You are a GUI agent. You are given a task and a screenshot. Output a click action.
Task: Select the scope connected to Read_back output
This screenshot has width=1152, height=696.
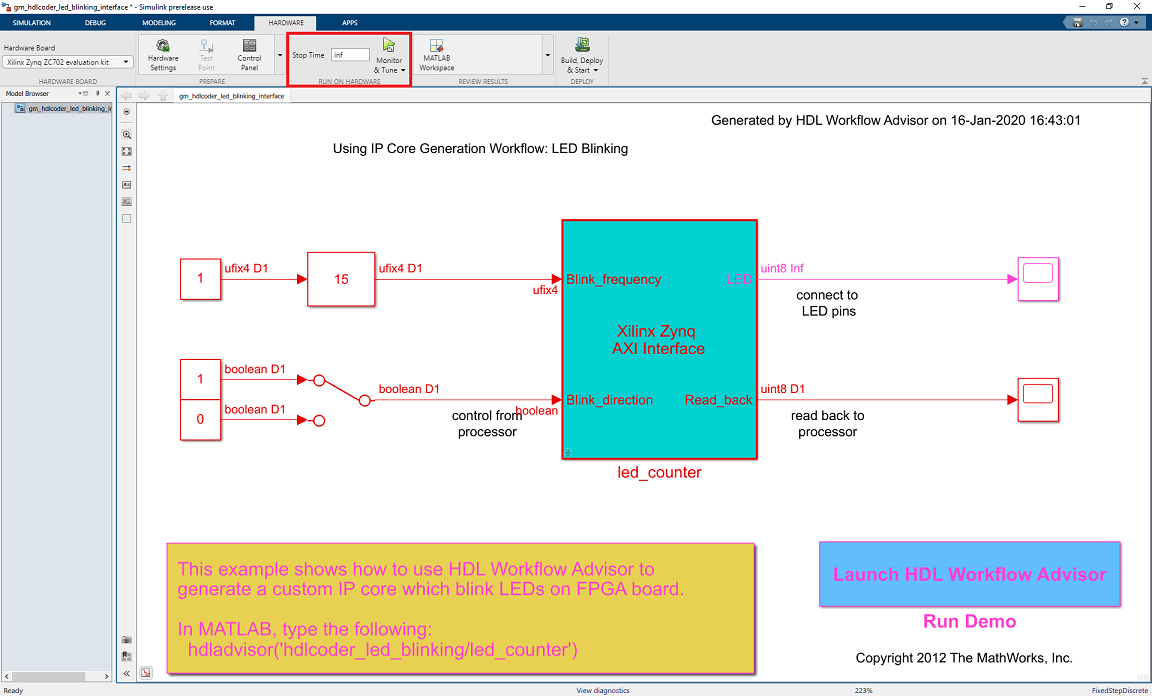tap(1037, 400)
